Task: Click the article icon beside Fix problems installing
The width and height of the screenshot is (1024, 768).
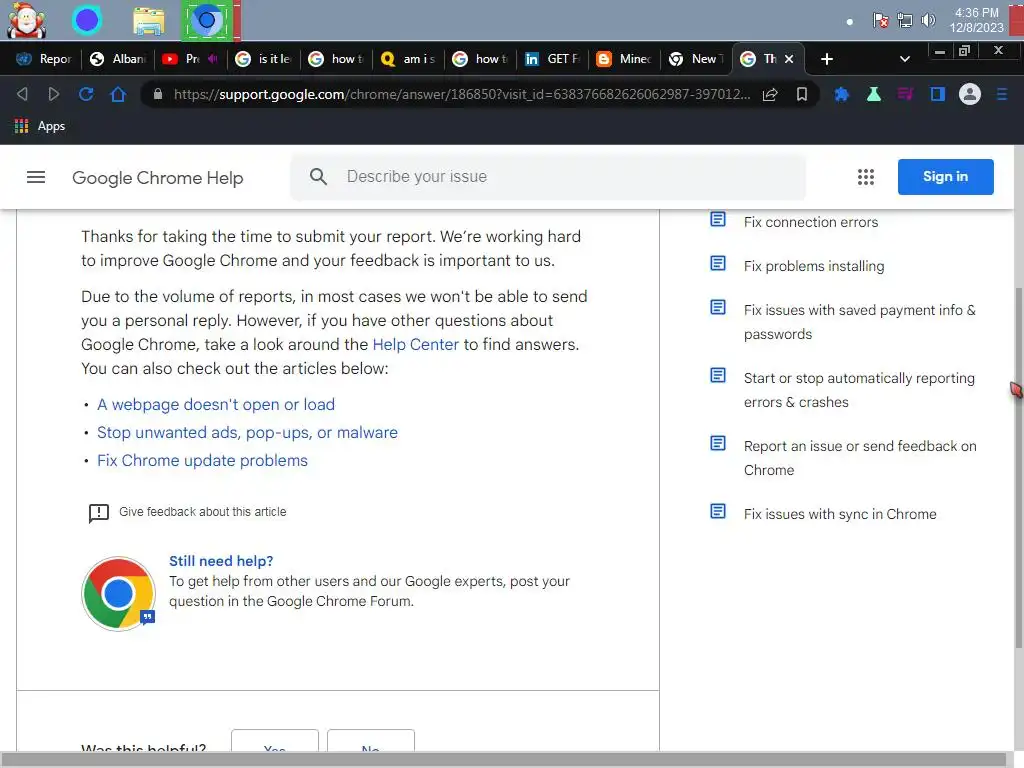Action: [x=718, y=263]
